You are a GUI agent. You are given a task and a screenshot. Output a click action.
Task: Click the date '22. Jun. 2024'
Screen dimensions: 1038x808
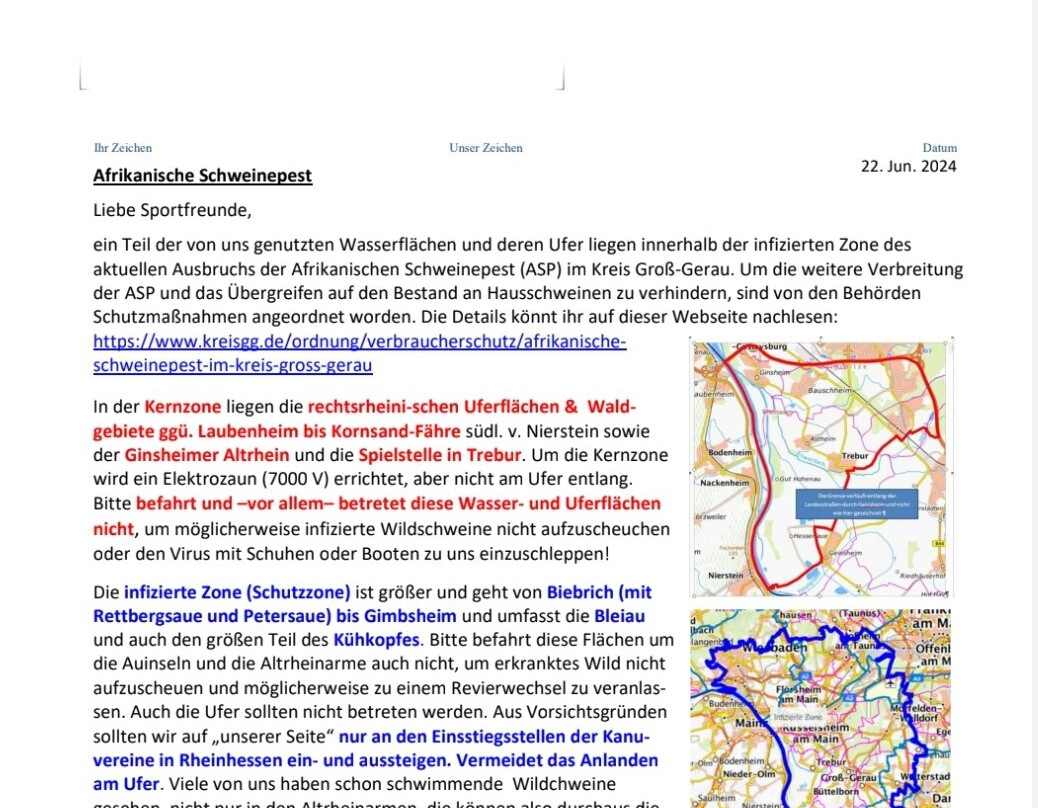(908, 166)
